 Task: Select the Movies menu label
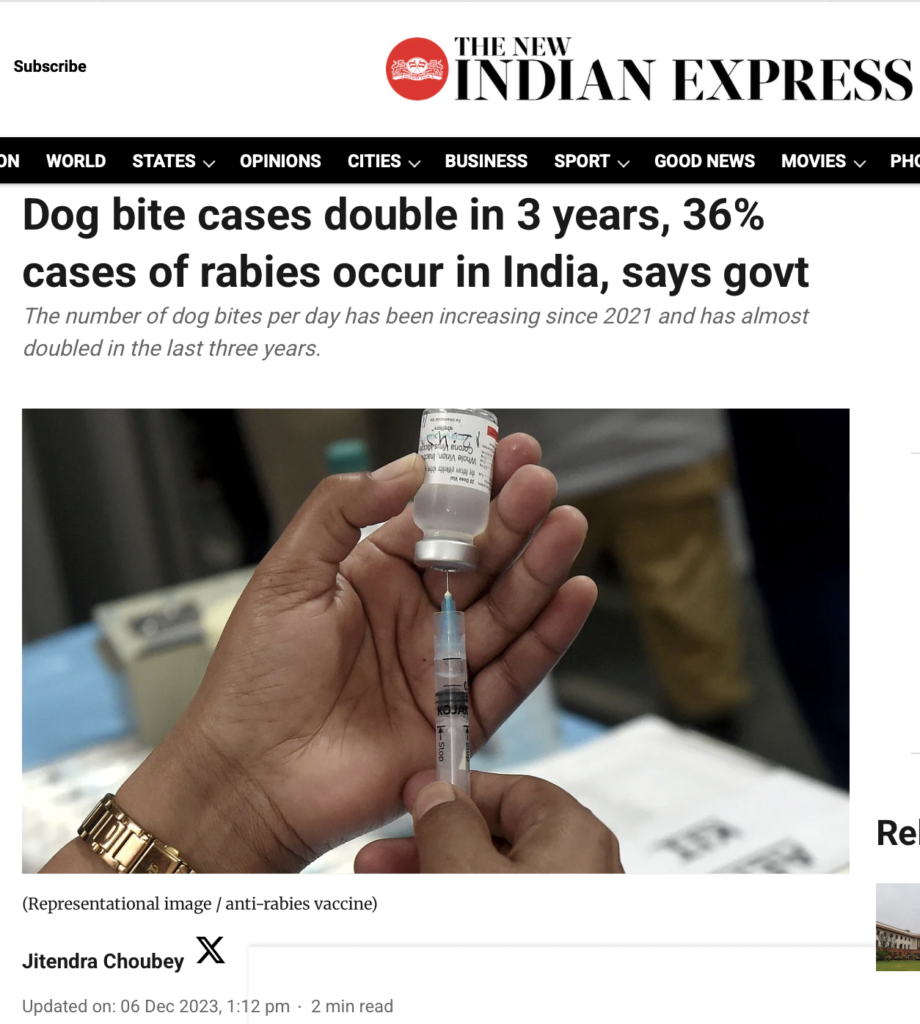tap(814, 161)
